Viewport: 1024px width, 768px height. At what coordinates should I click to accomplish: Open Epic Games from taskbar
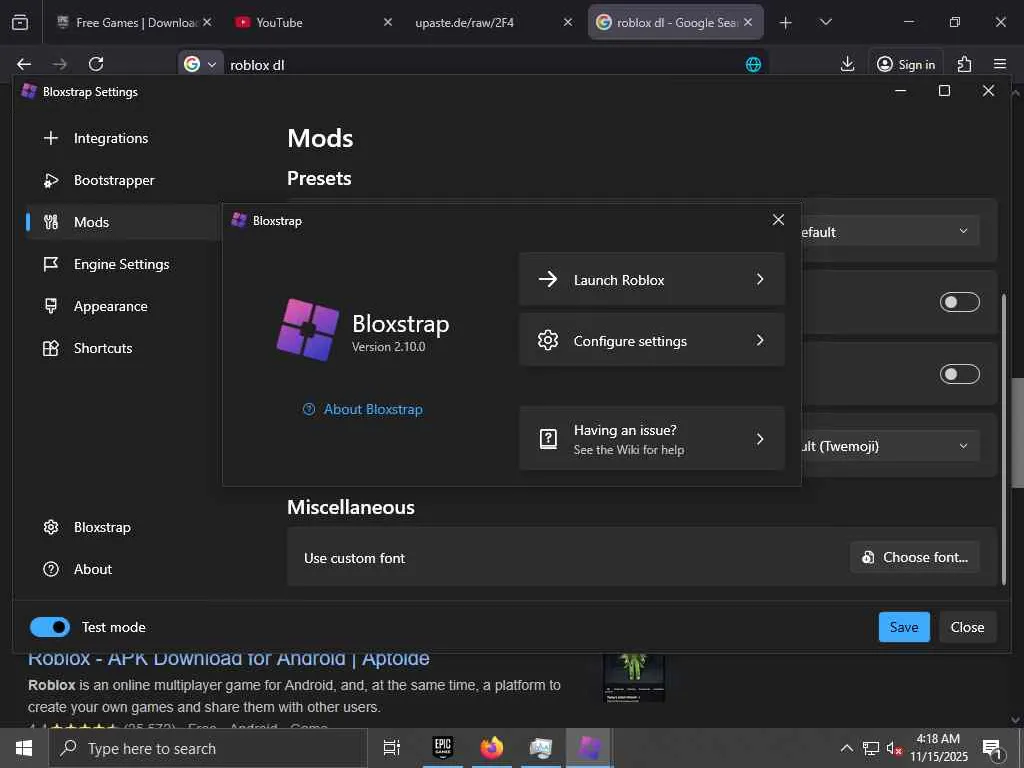point(443,748)
